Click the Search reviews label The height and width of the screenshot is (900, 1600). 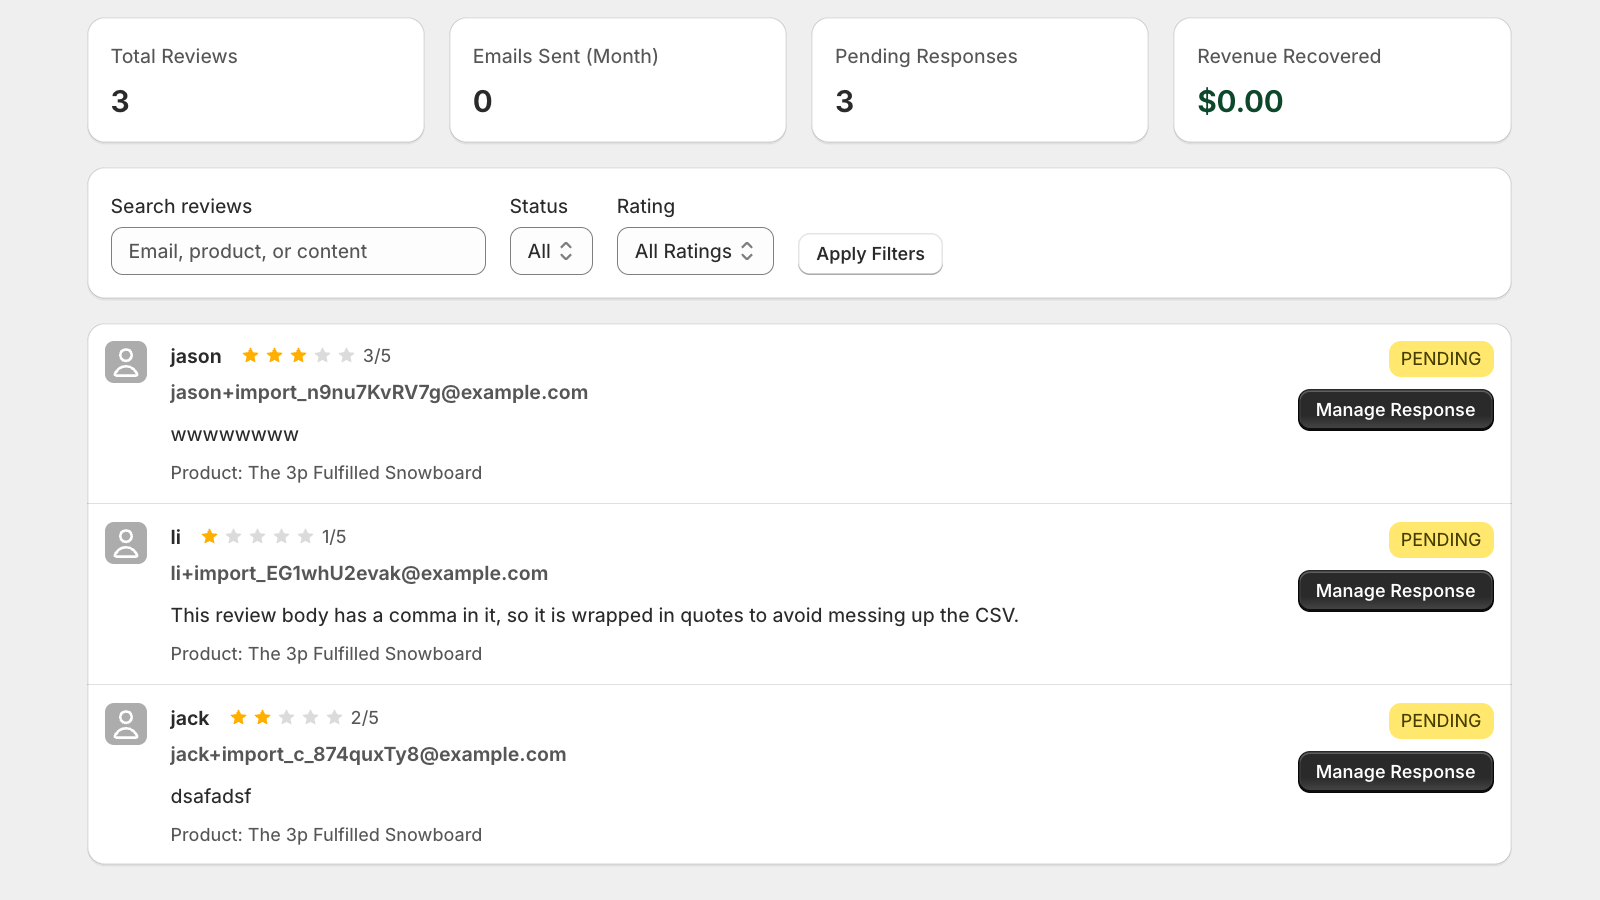coord(181,206)
